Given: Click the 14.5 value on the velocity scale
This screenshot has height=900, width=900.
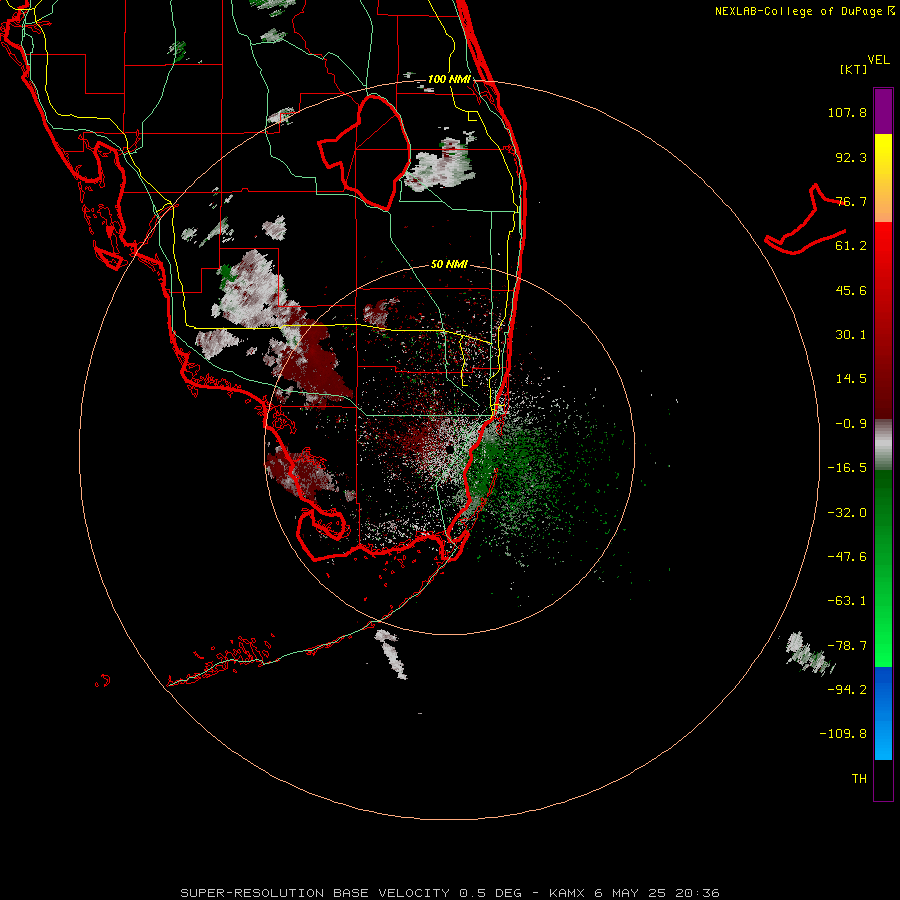Looking at the screenshot, I should point(851,379).
